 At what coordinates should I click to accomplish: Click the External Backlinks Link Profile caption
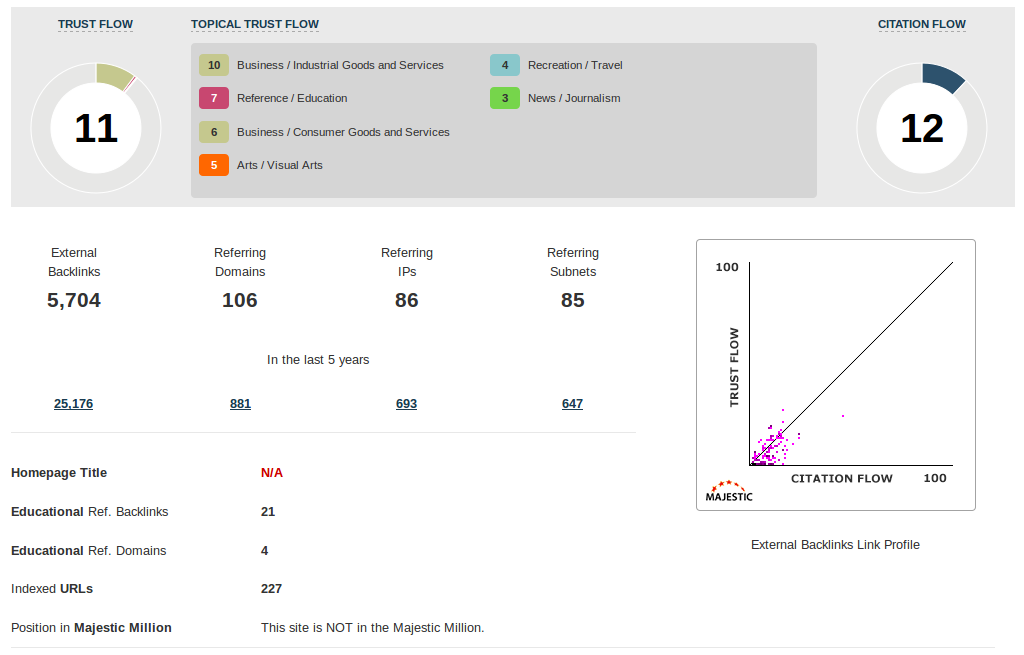tap(835, 545)
